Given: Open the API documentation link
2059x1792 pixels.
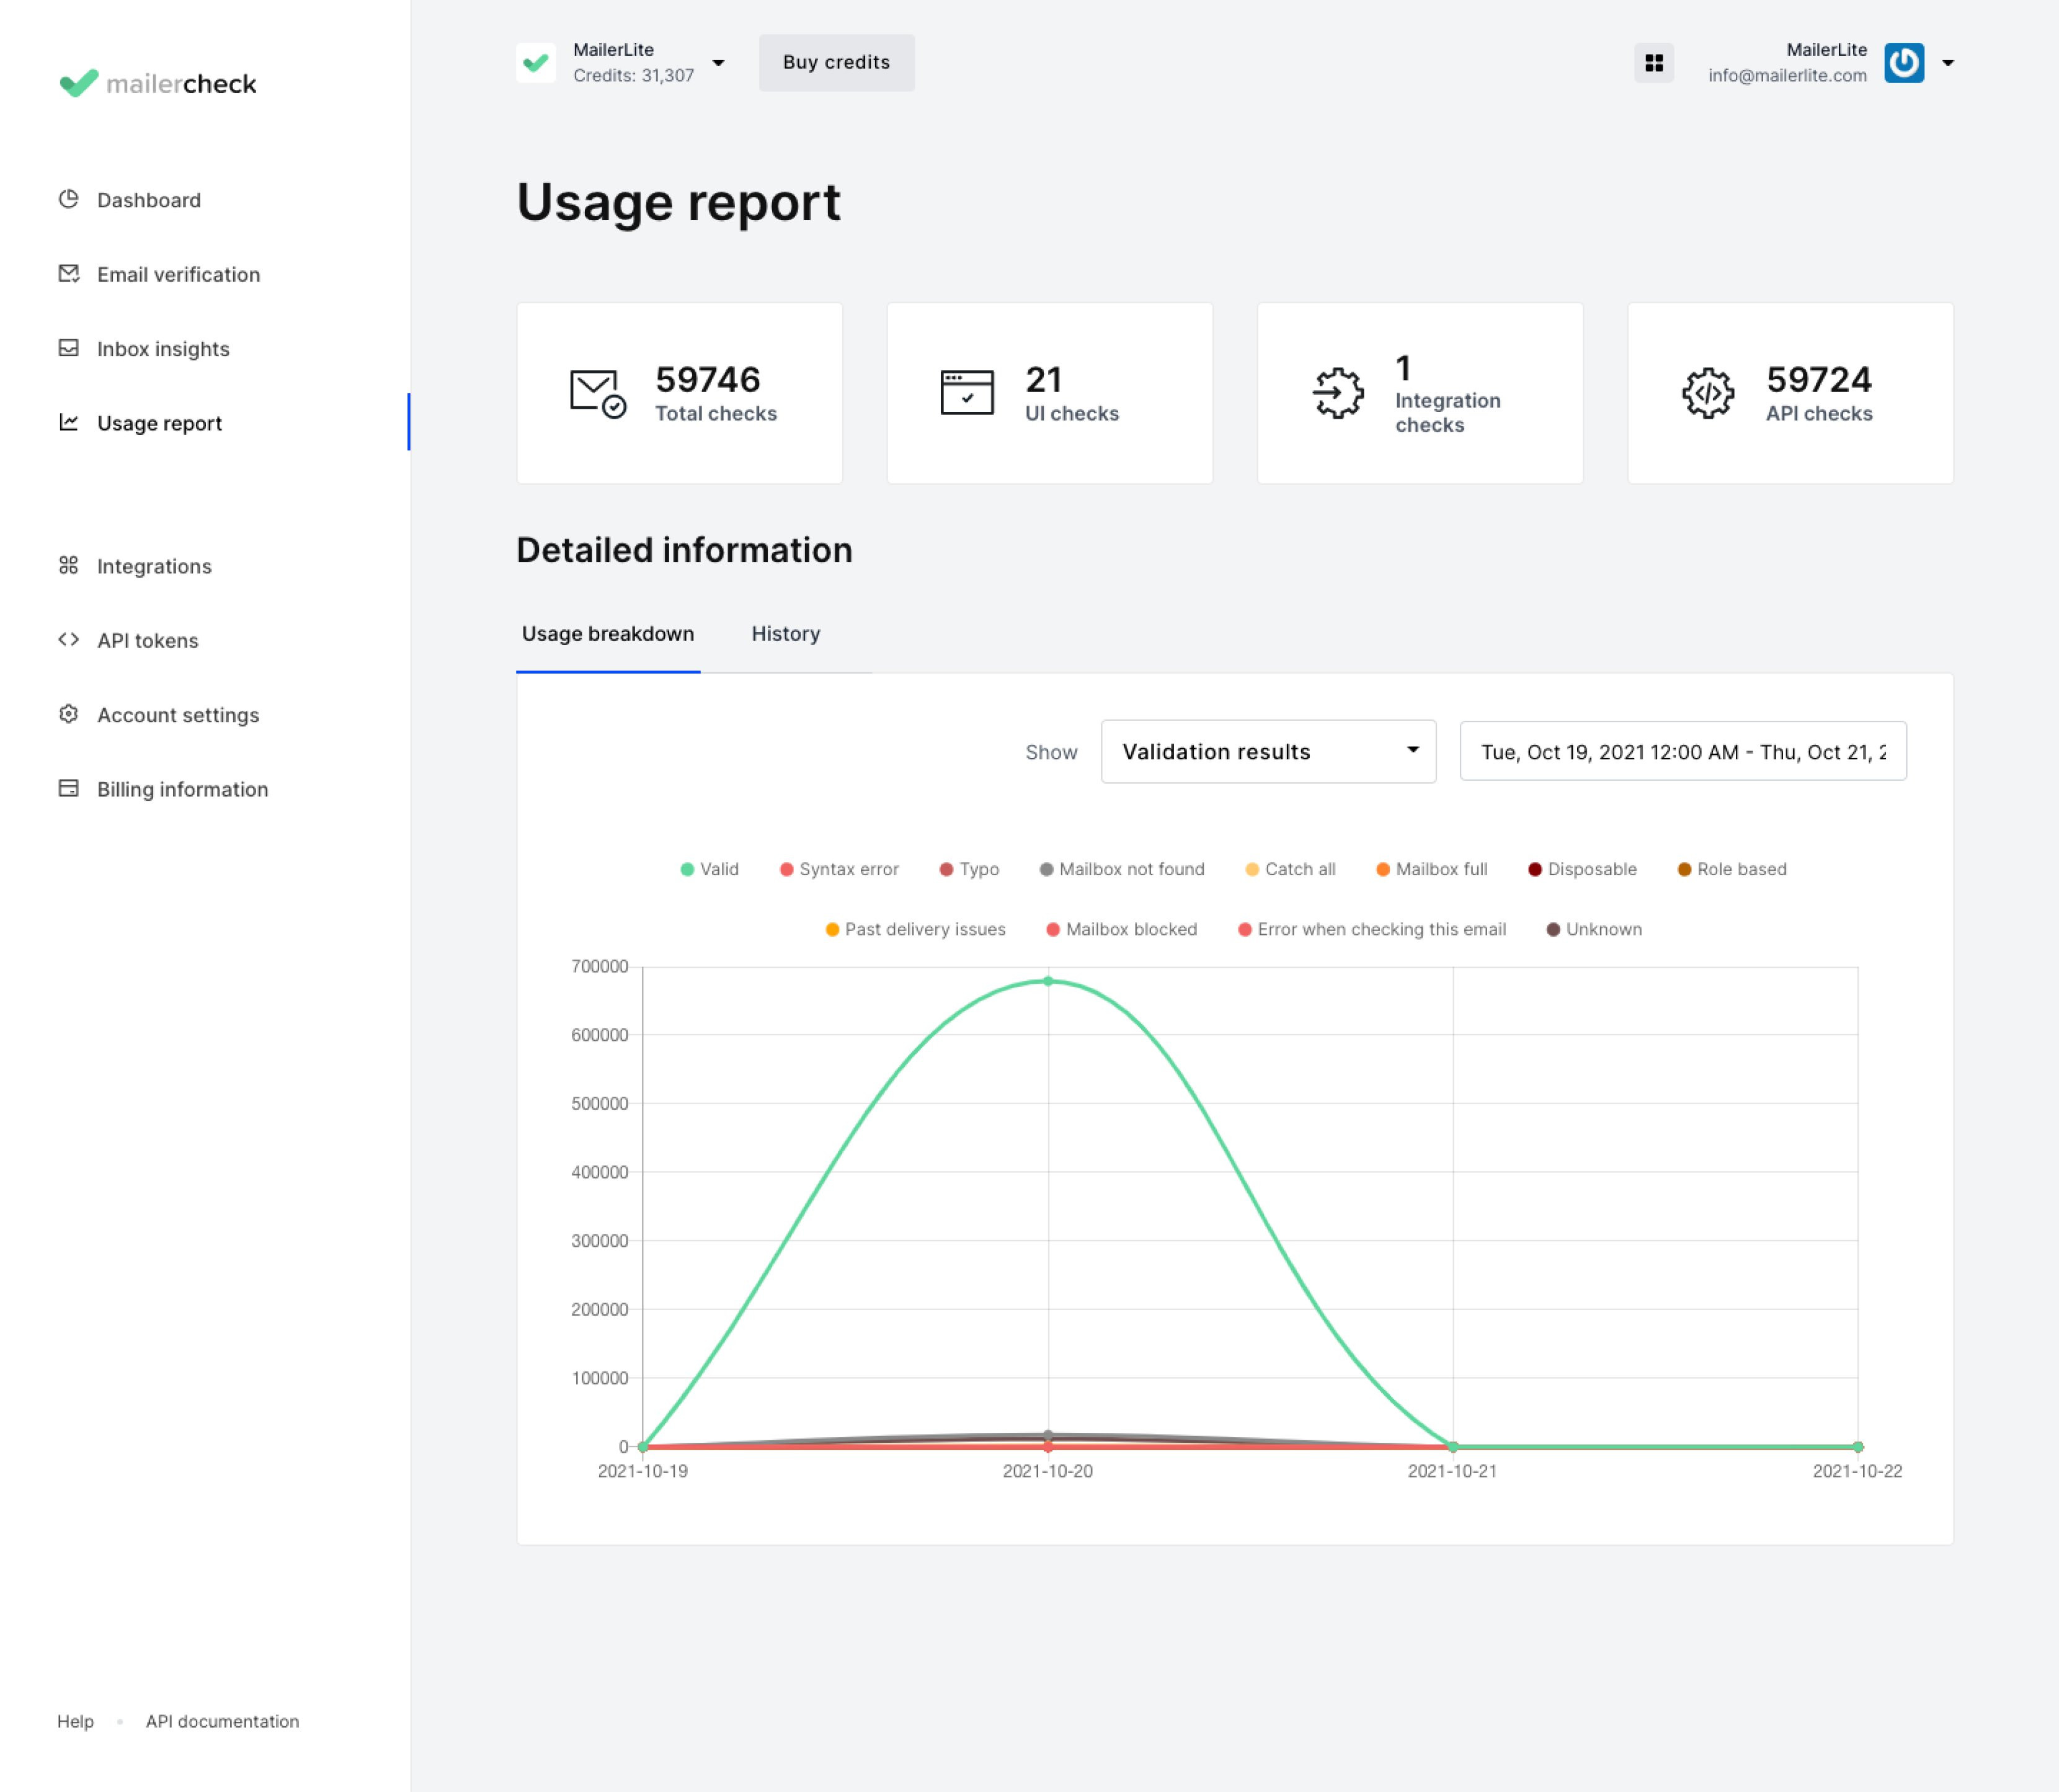Looking at the screenshot, I should pyautogui.click(x=222, y=1721).
